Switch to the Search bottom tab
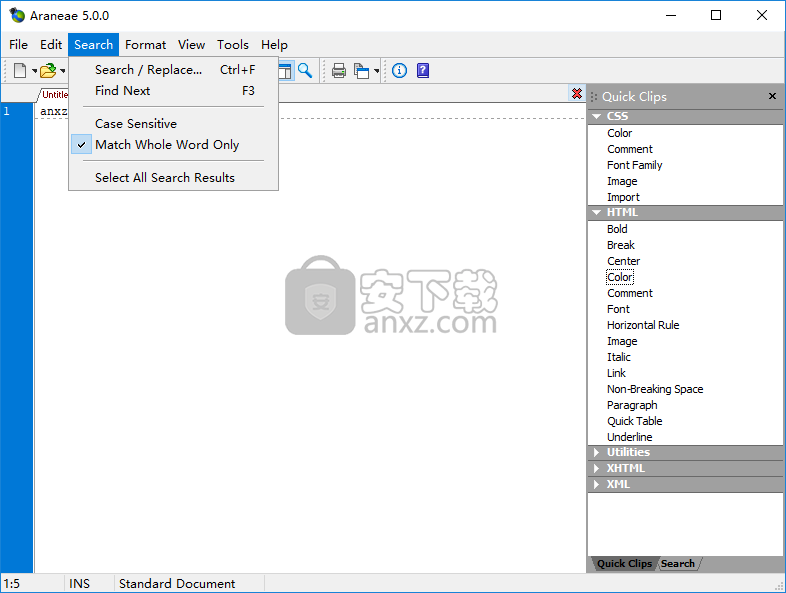Screen dimensions: 786x593 click(x=678, y=563)
